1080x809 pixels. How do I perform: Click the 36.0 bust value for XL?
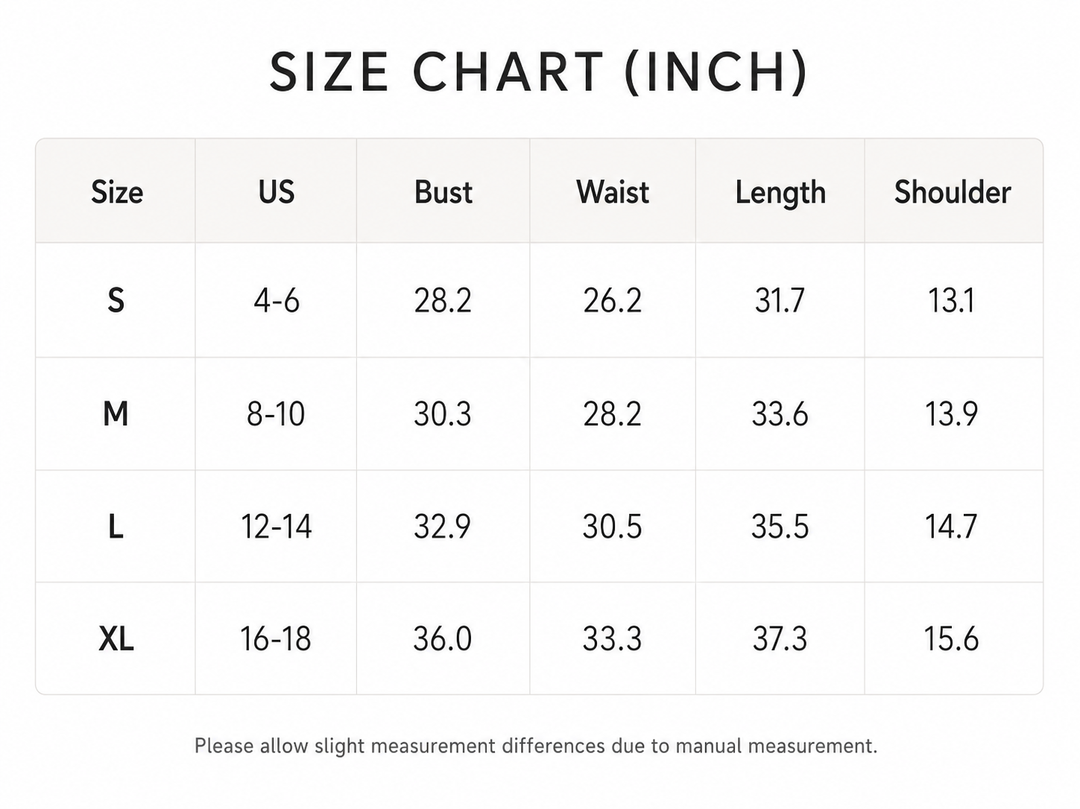point(442,639)
